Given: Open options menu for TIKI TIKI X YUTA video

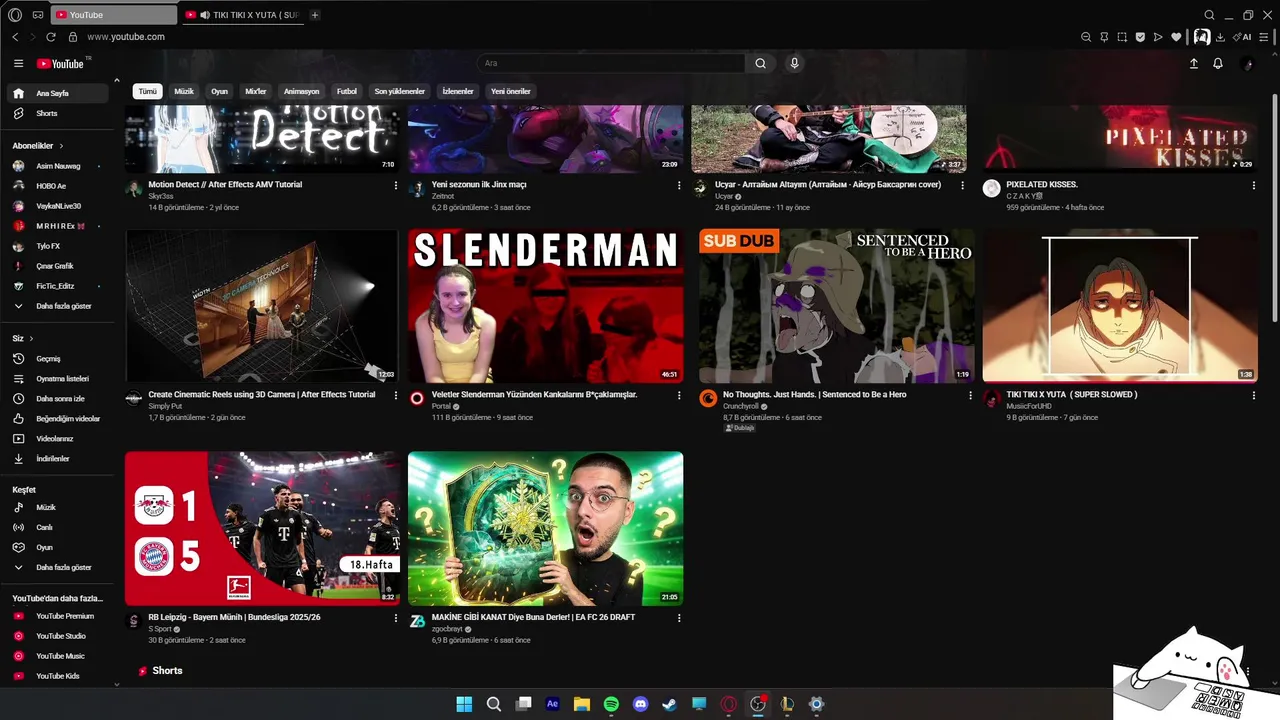Looking at the screenshot, I should (1254, 395).
